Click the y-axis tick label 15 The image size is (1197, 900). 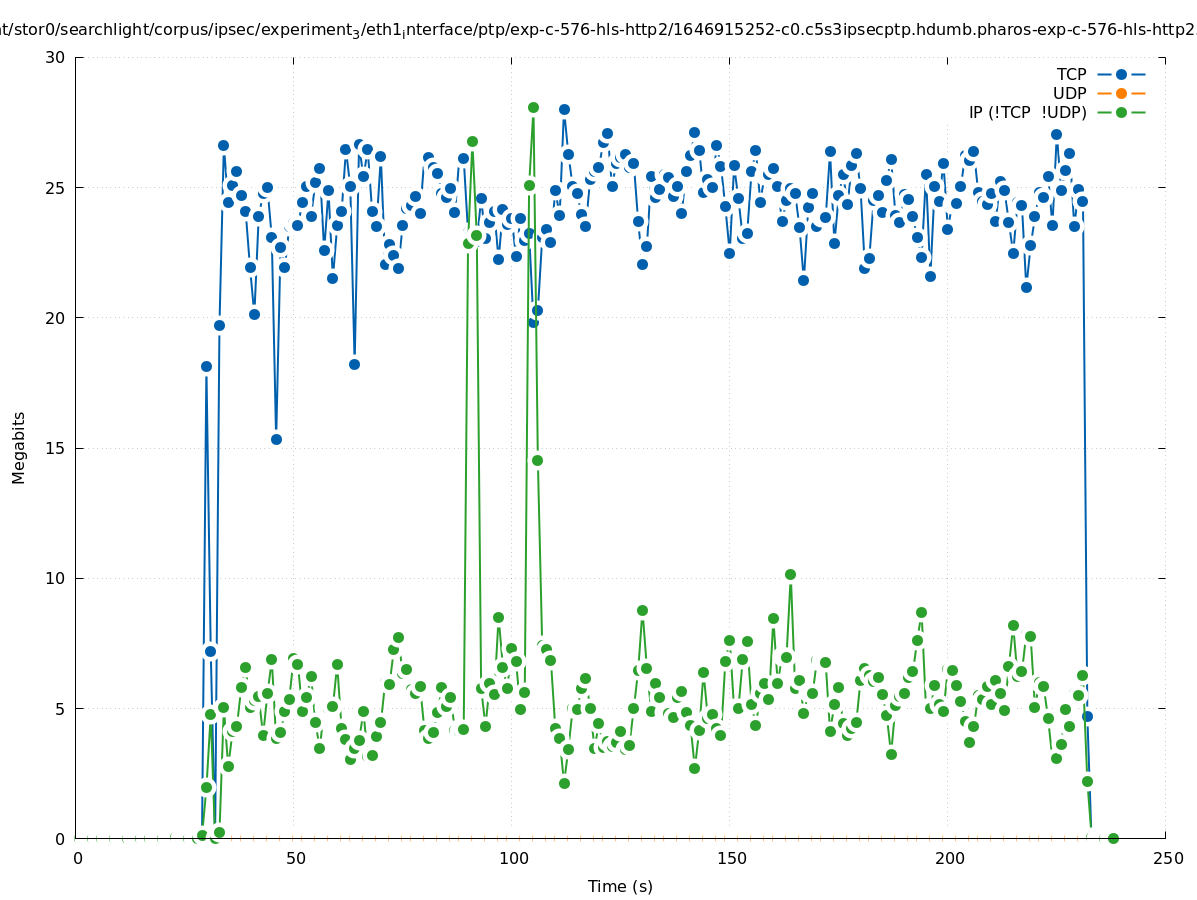[x=55, y=448]
